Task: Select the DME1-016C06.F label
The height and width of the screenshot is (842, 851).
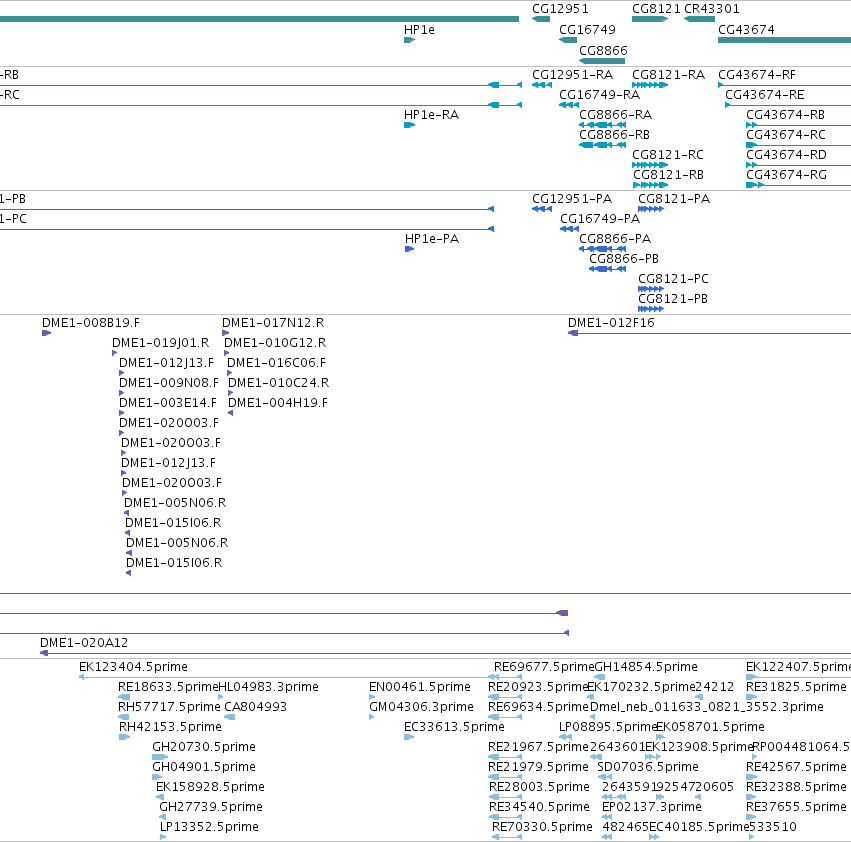Action: (276, 363)
